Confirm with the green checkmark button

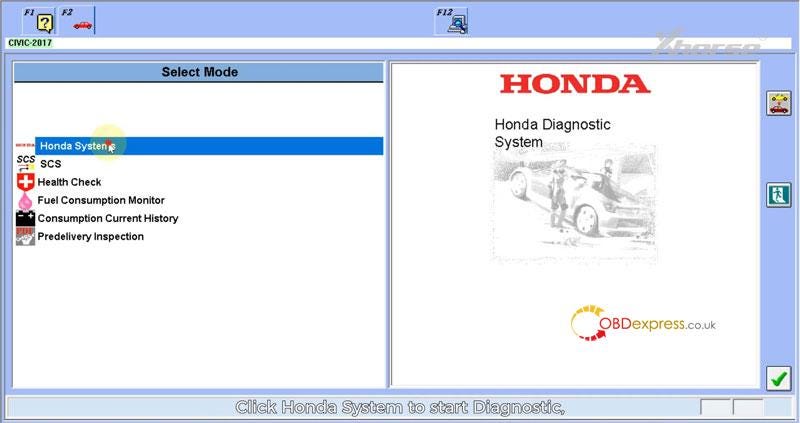click(x=779, y=379)
